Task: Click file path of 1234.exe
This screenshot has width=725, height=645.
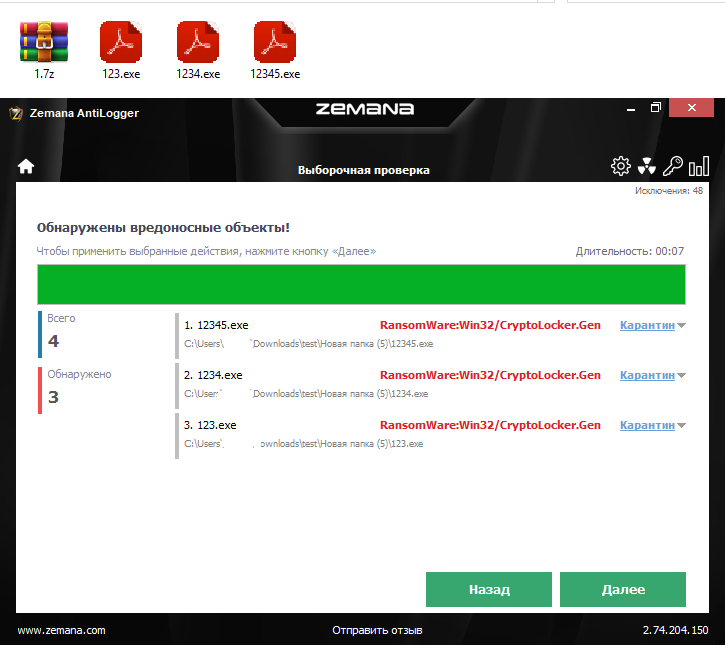Action: pos(306,393)
